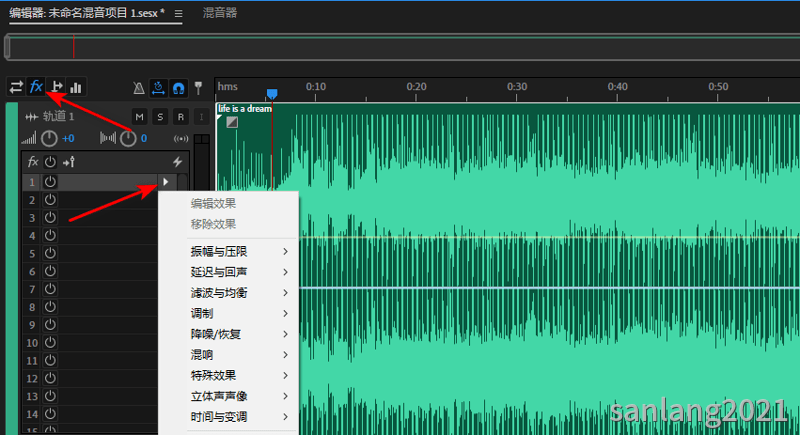The height and width of the screenshot is (435, 800).
Task: Click the track 1 pan knob
Action: point(128,138)
